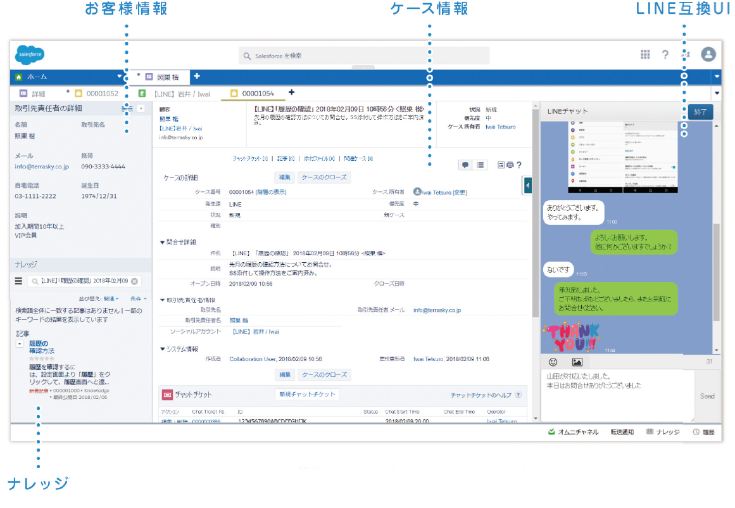Screen dimensions: 735x508
Task: Switch to the [LINE] 岩井 / Iwai subtab
Action: (x=174, y=94)
